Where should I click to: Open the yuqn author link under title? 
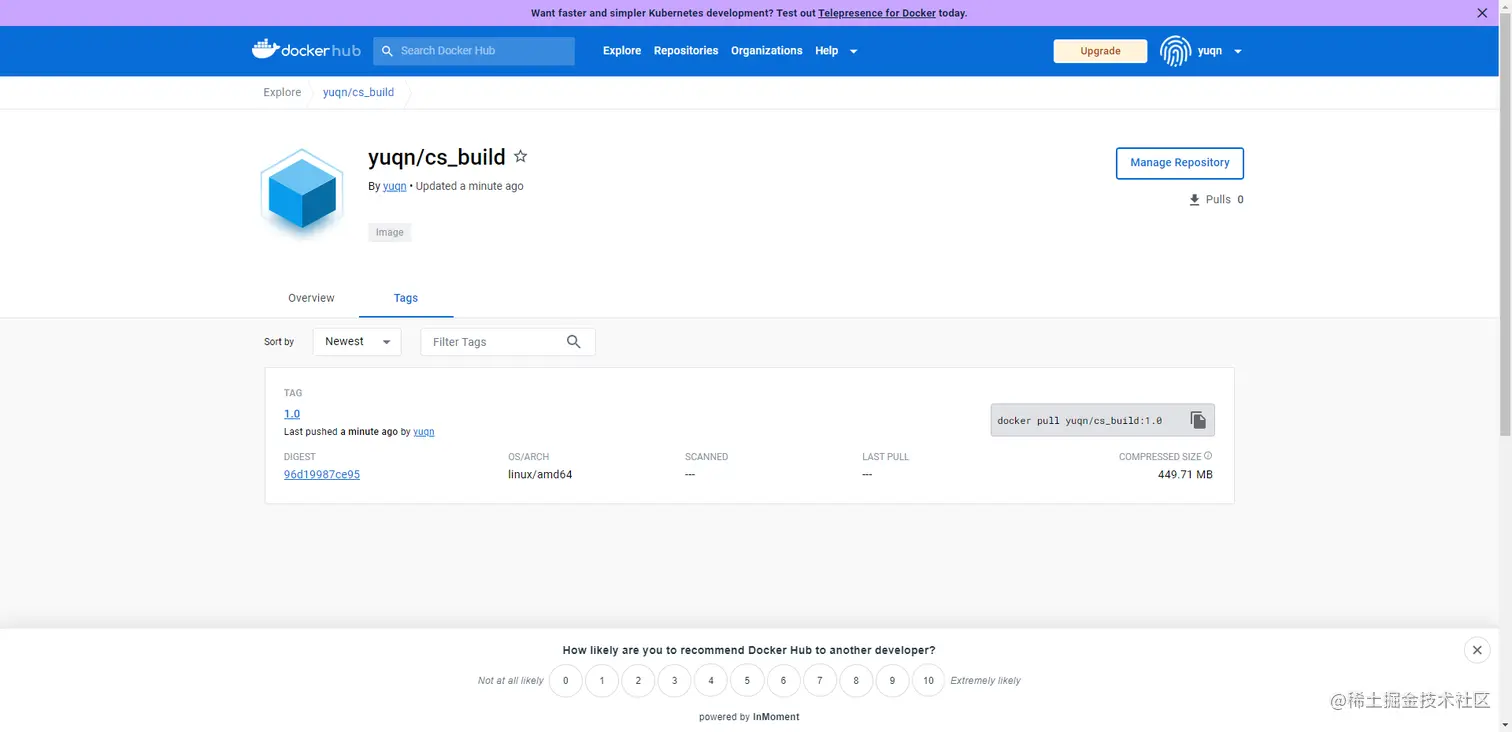(395, 186)
